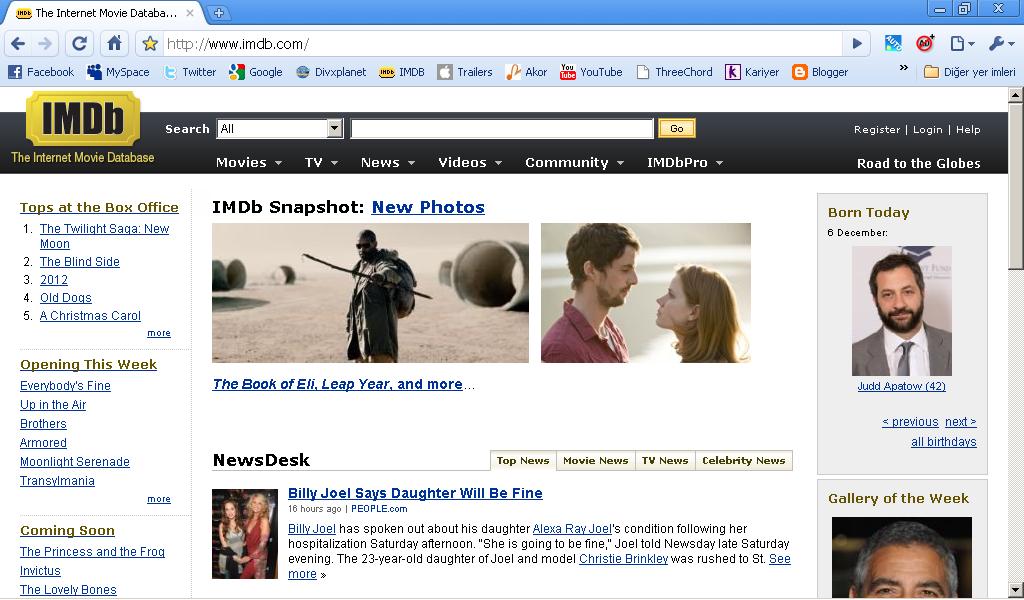Open the Akor bookmark
The height and width of the screenshot is (600, 1024).
coord(526,72)
